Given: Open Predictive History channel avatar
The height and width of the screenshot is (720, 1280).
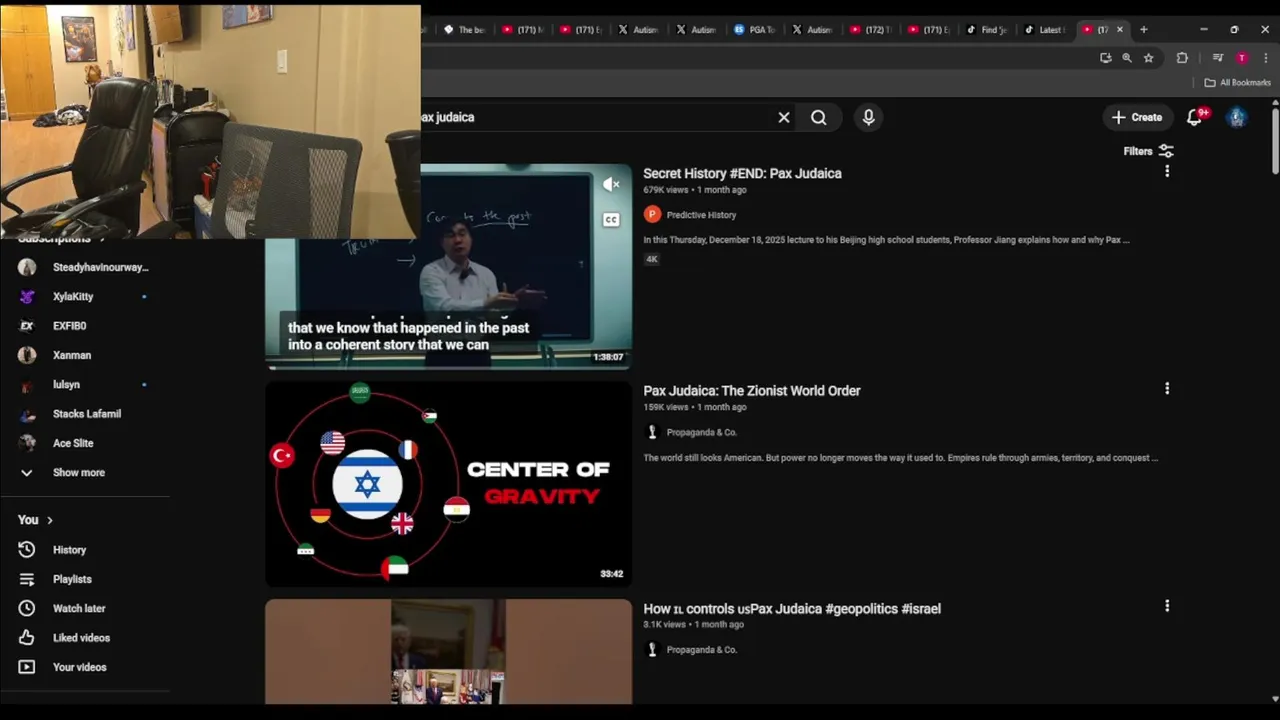Looking at the screenshot, I should 652,214.
